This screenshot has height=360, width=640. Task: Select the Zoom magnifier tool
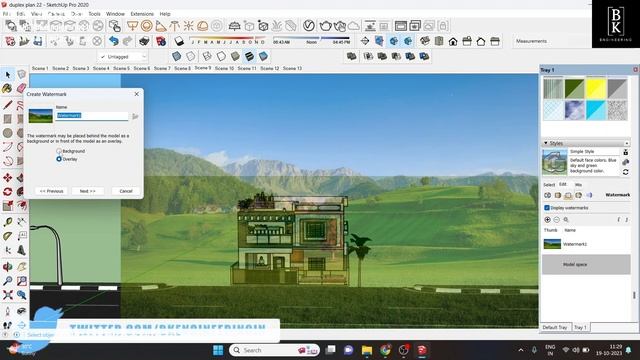point(7,281)
